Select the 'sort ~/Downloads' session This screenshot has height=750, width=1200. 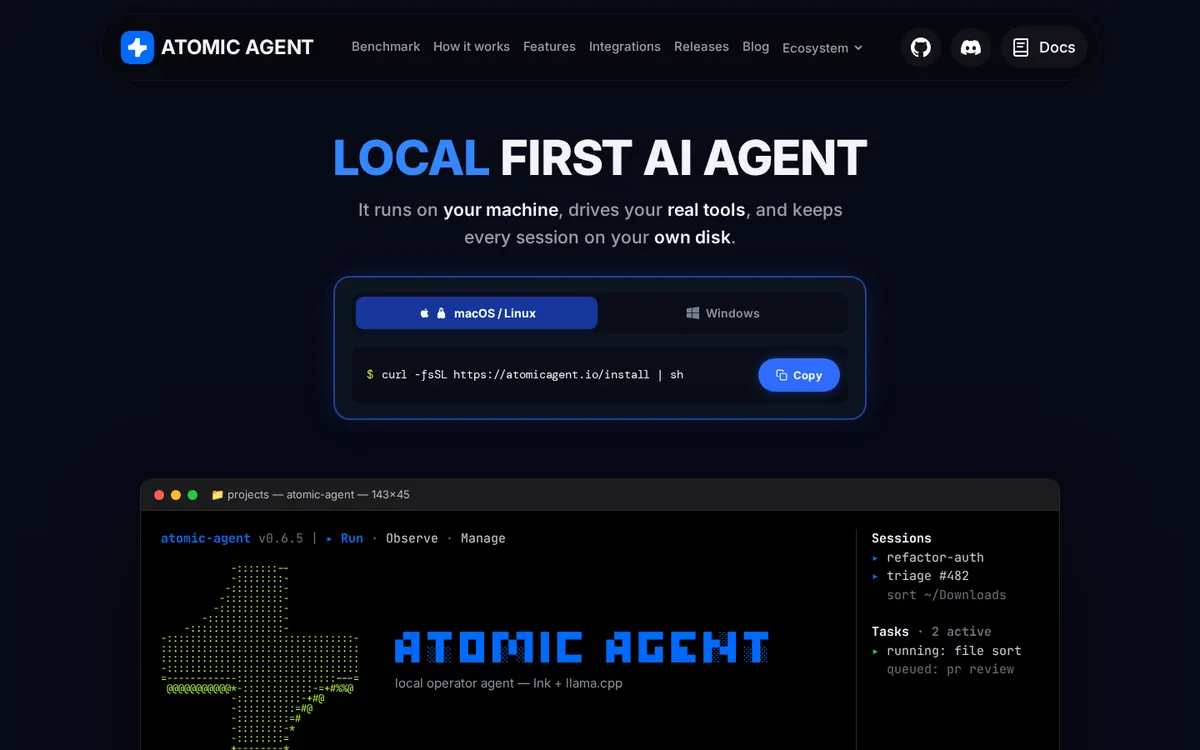946,595
